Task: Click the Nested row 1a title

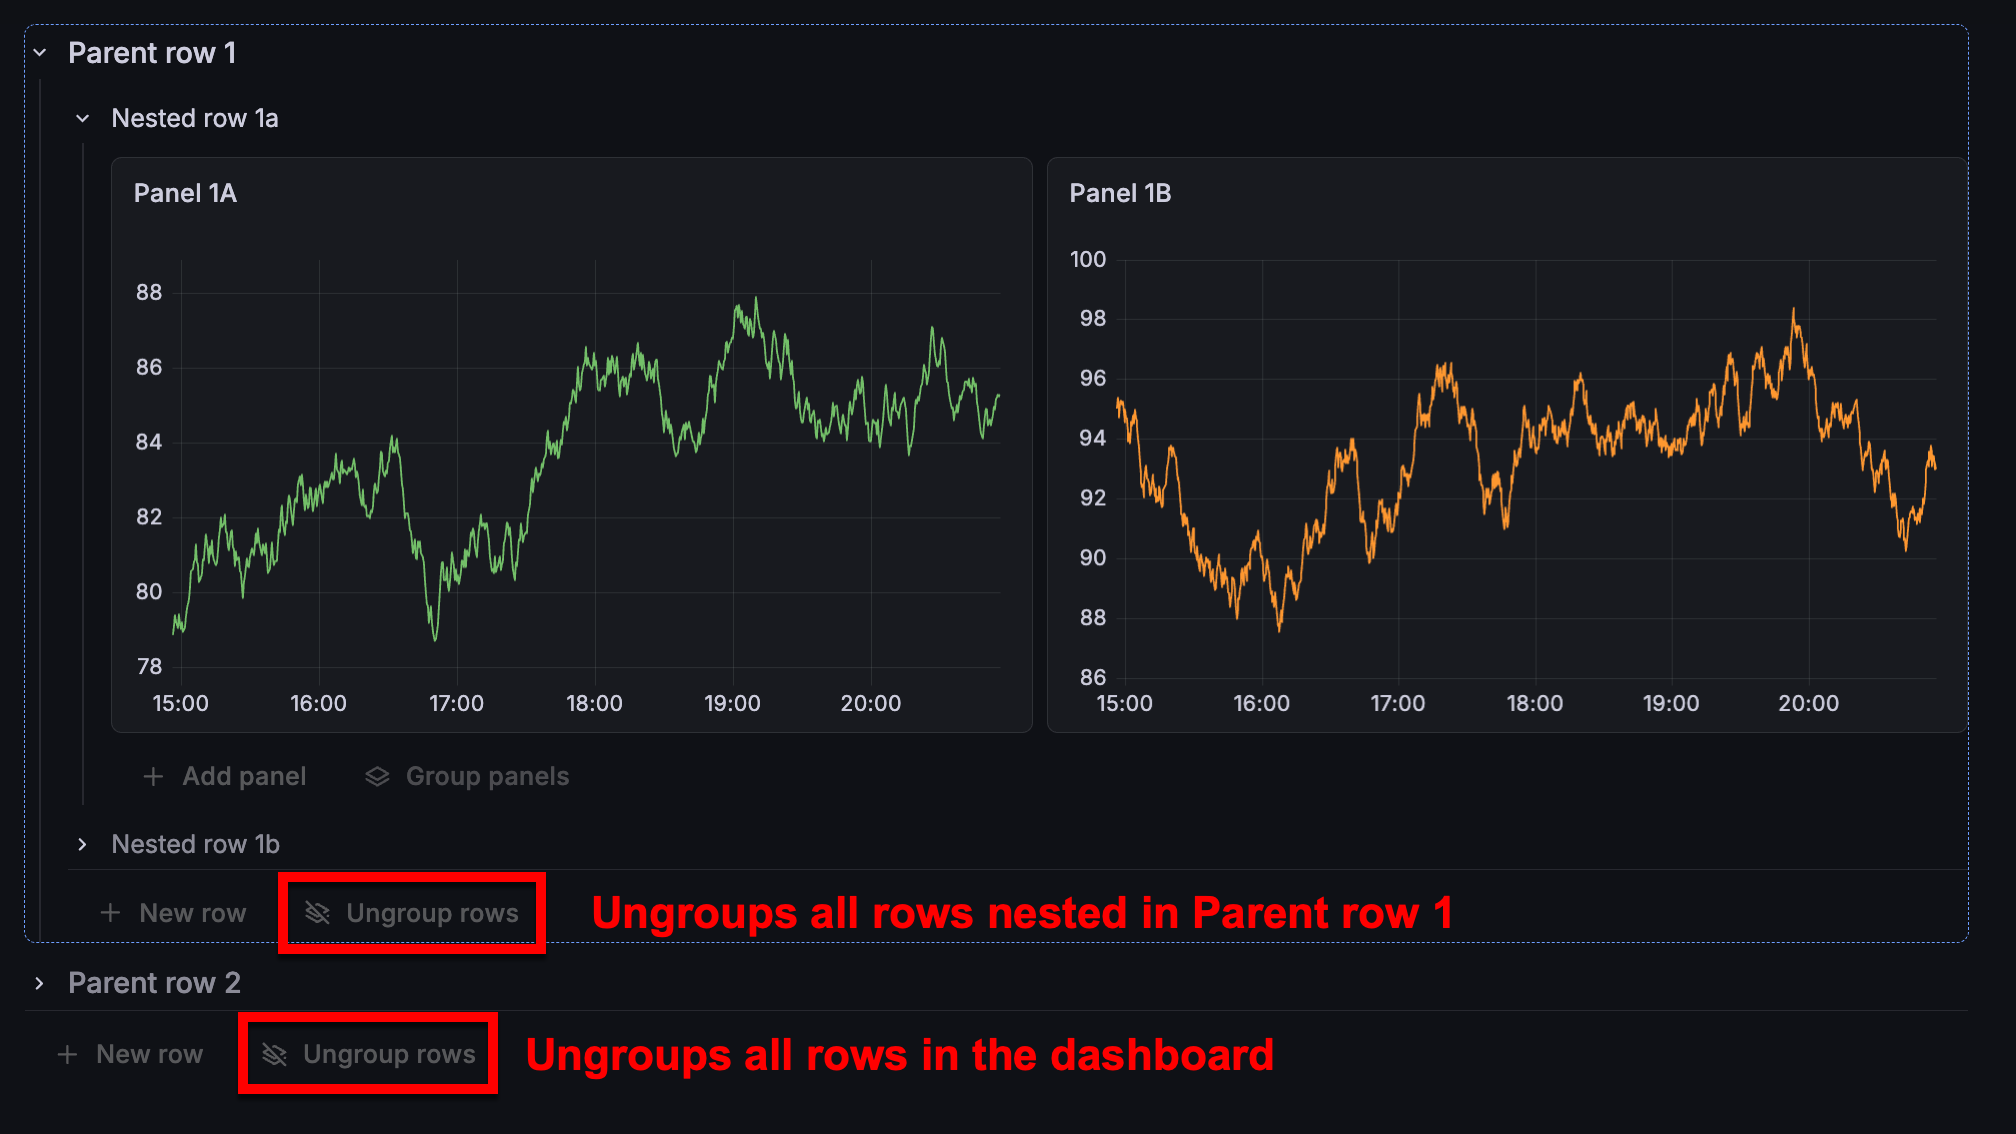Action: pyautogui.click(x=194, y=118)
